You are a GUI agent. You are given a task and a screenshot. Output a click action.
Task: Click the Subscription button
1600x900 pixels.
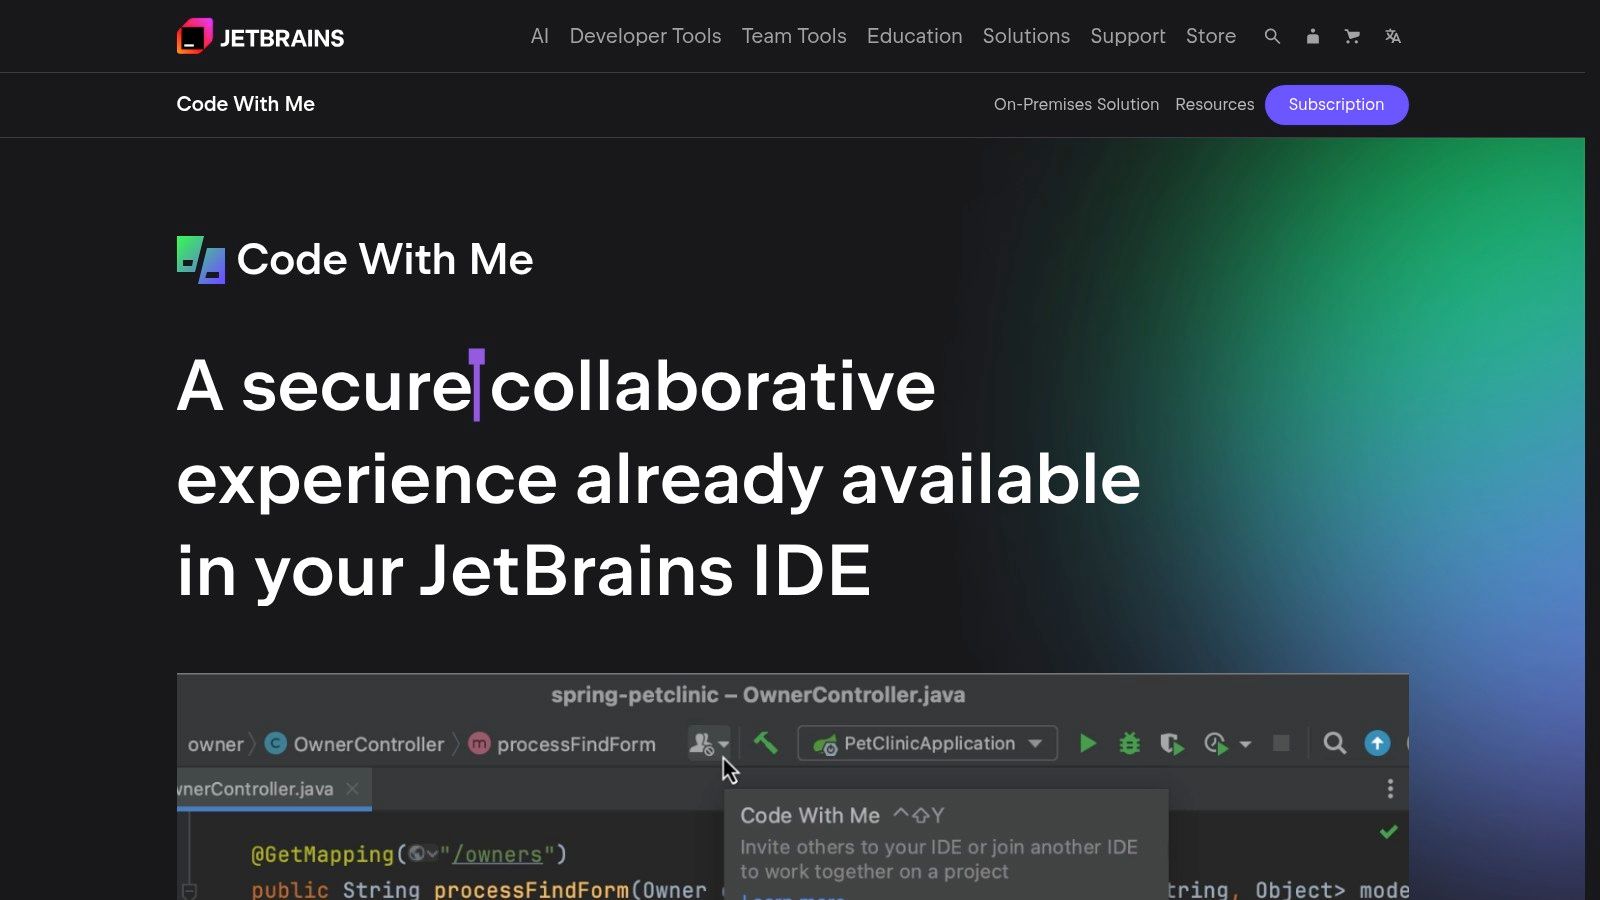[1336, 105]
